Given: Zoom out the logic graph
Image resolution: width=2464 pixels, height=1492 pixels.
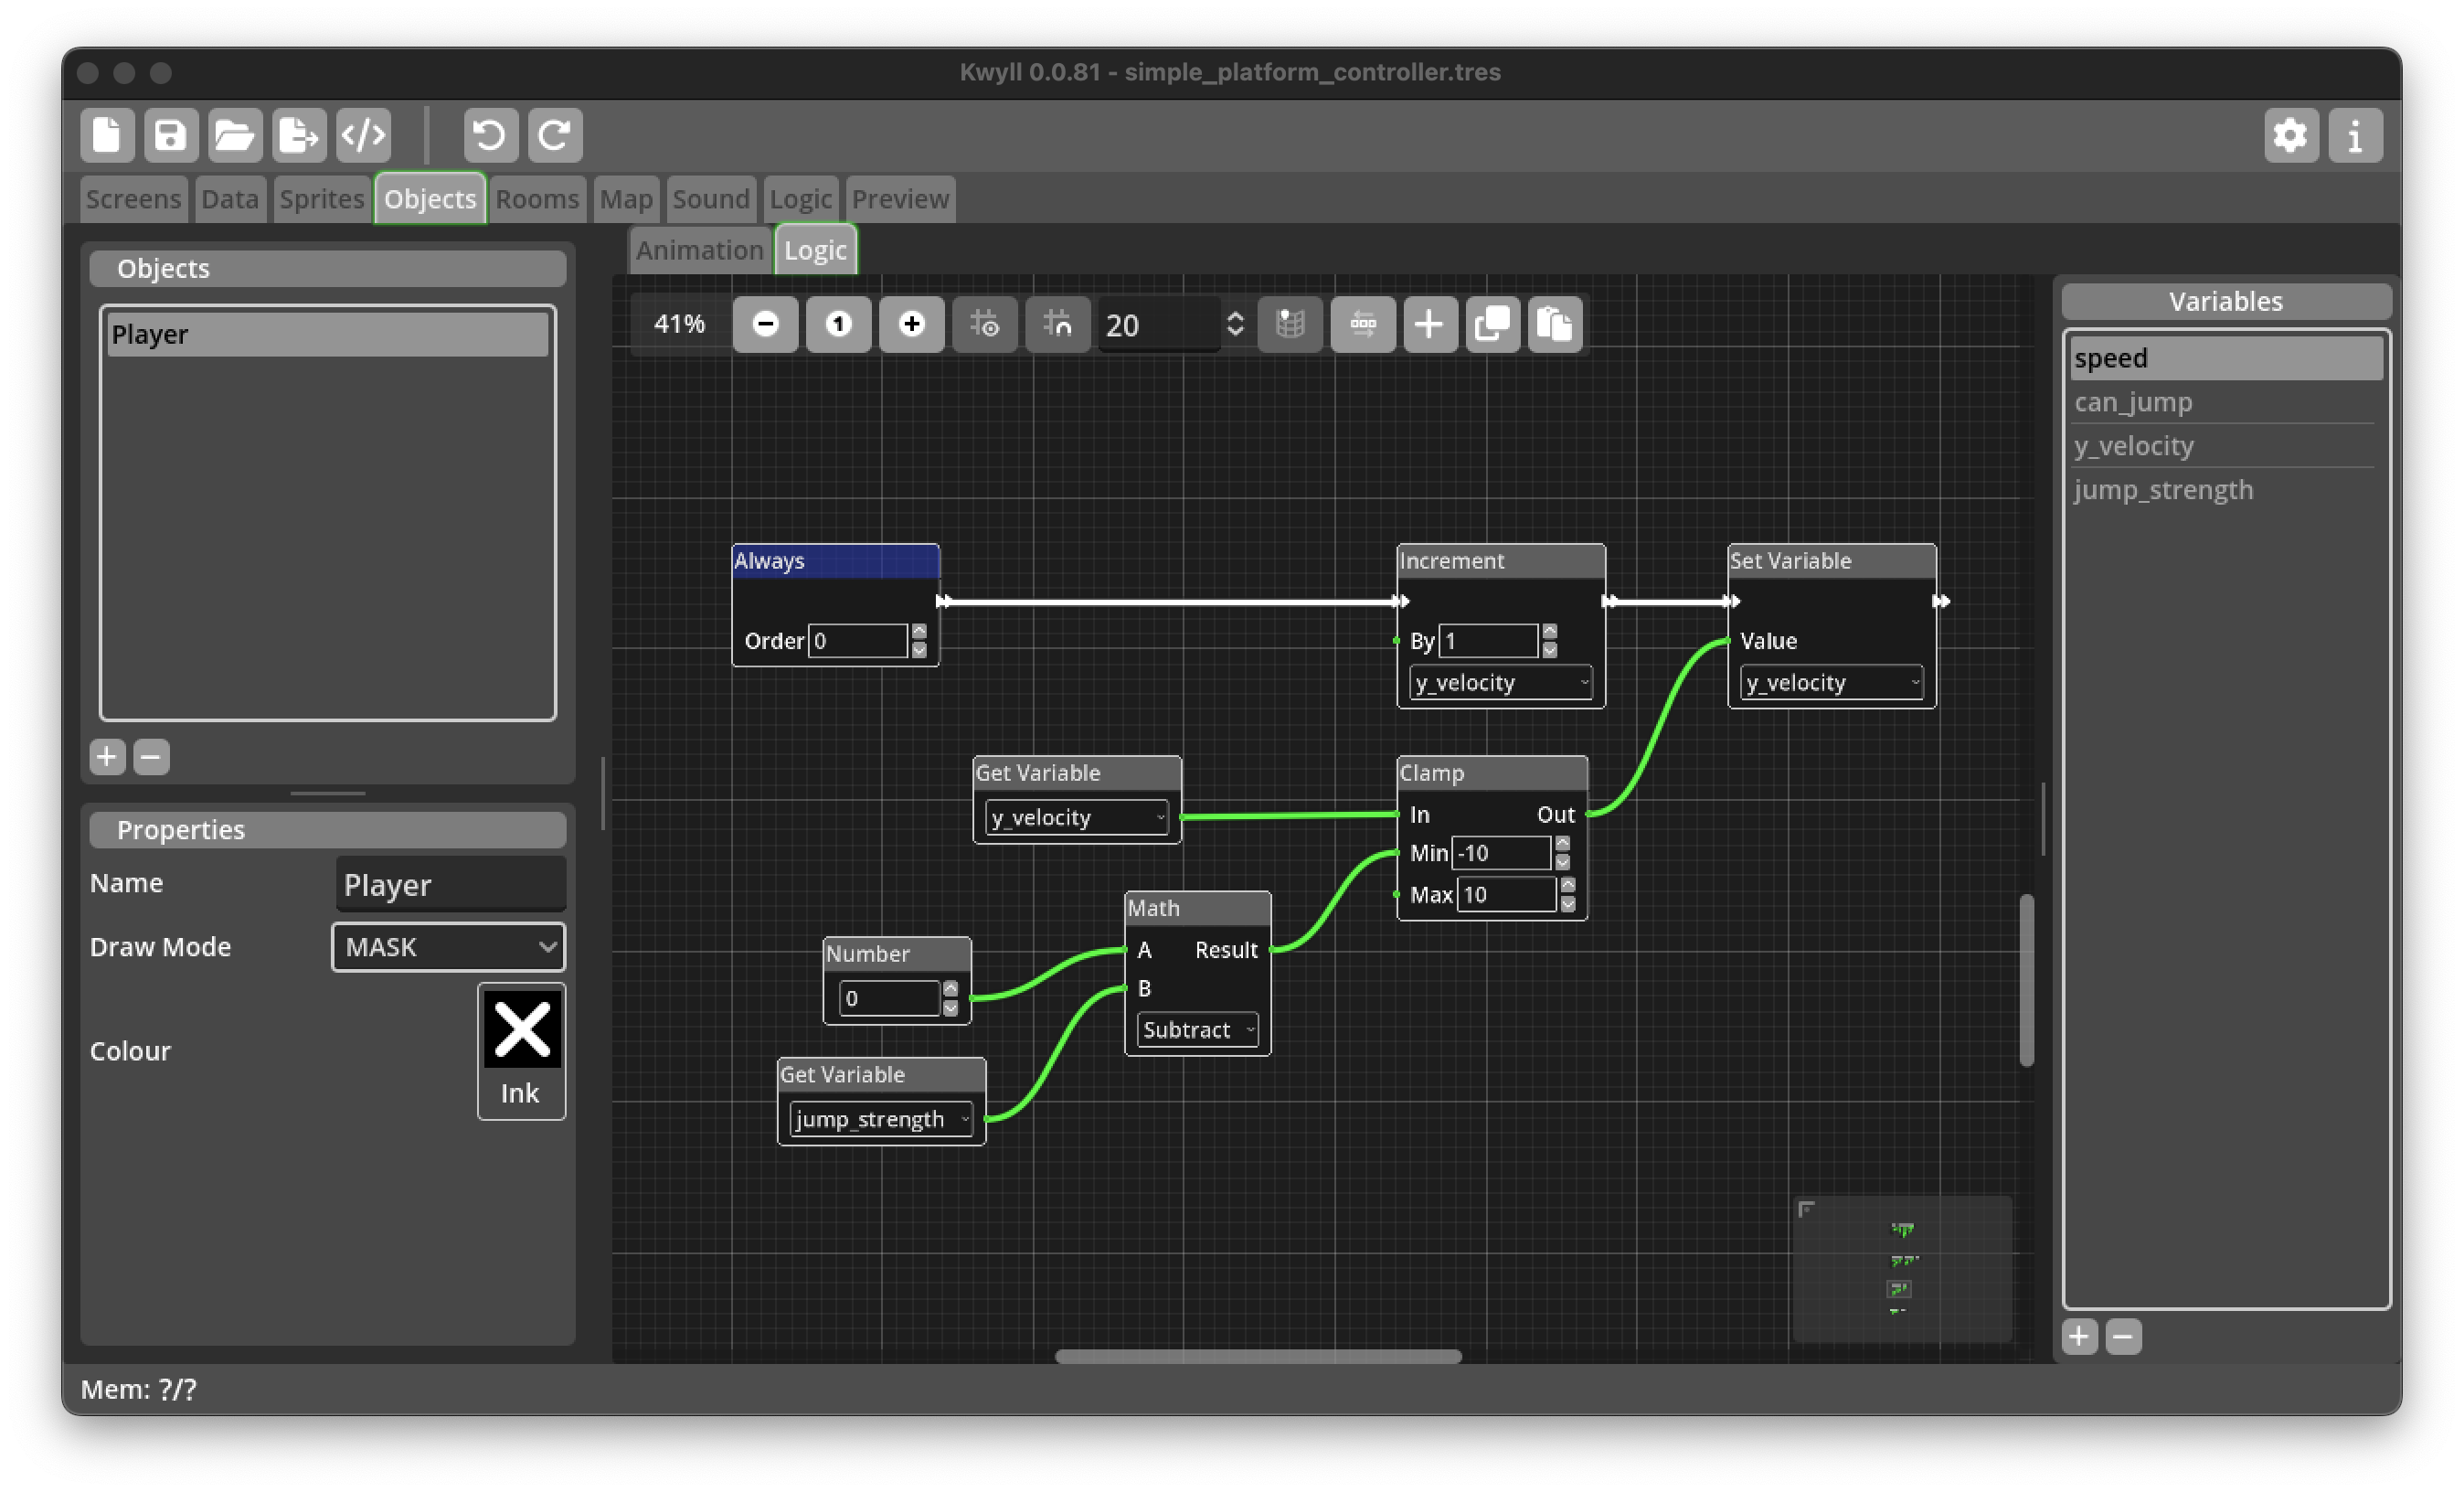Looking at the screenshot, I should tap(765, 324).
